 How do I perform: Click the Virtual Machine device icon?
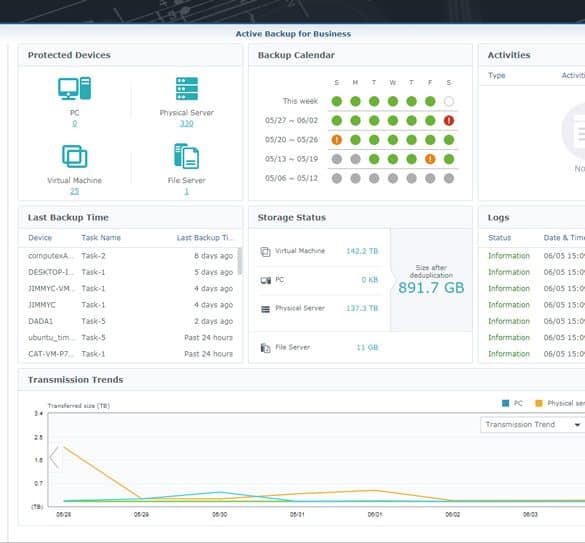click(74, 156)
